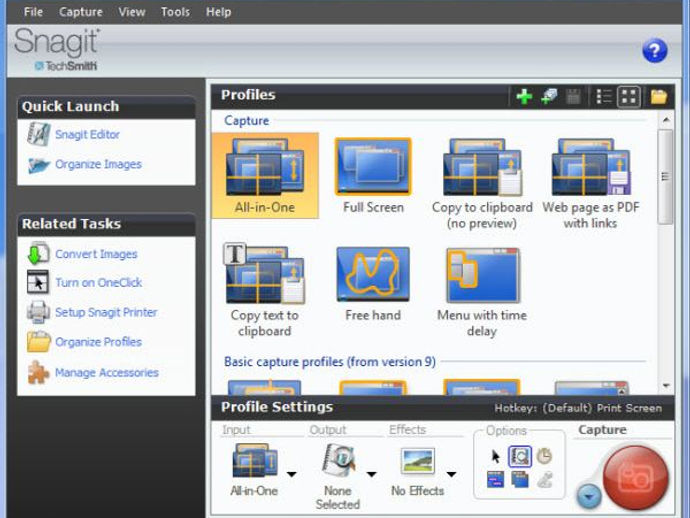
Task: Click the blue help question mark icon
Action: pyautogui.click(x=654, y=51)
